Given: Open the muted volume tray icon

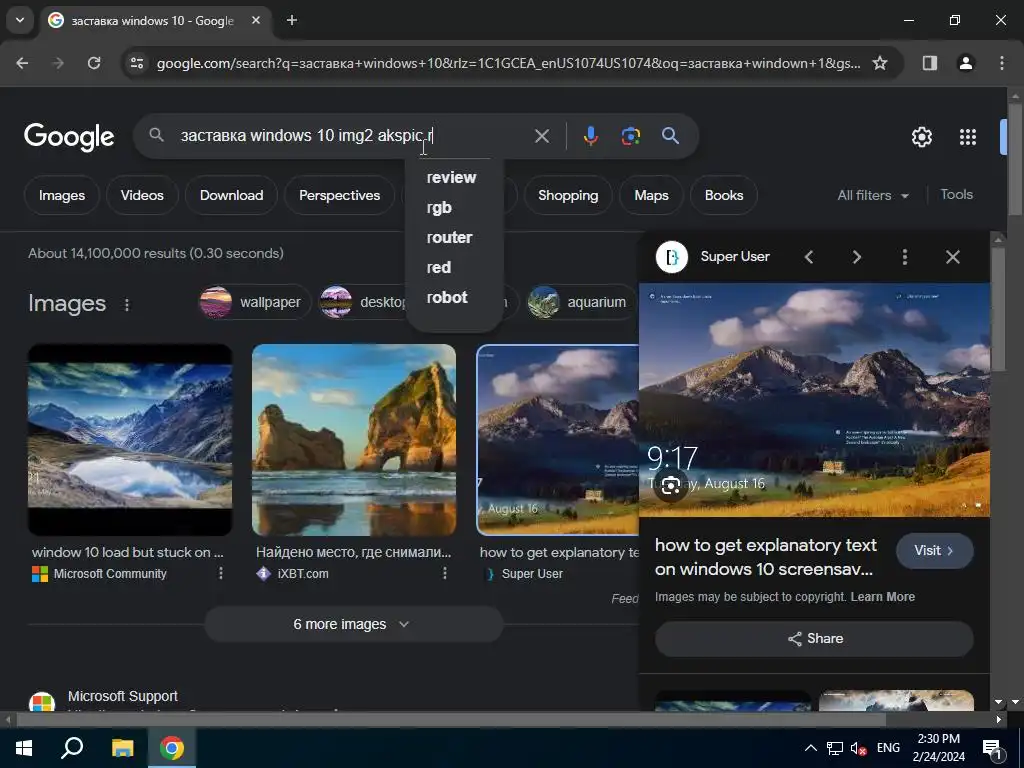Looking at the screenshot, I should (858, 748).
